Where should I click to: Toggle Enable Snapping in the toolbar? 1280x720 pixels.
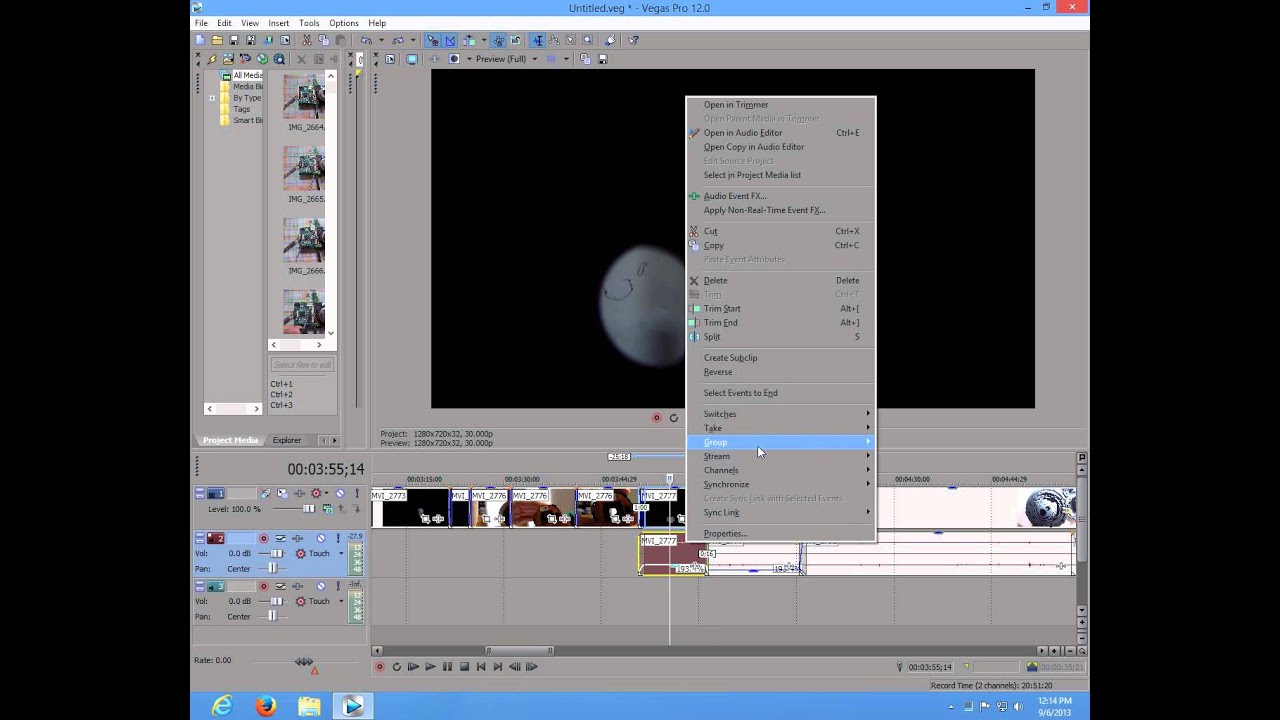(x=433, y=40)
